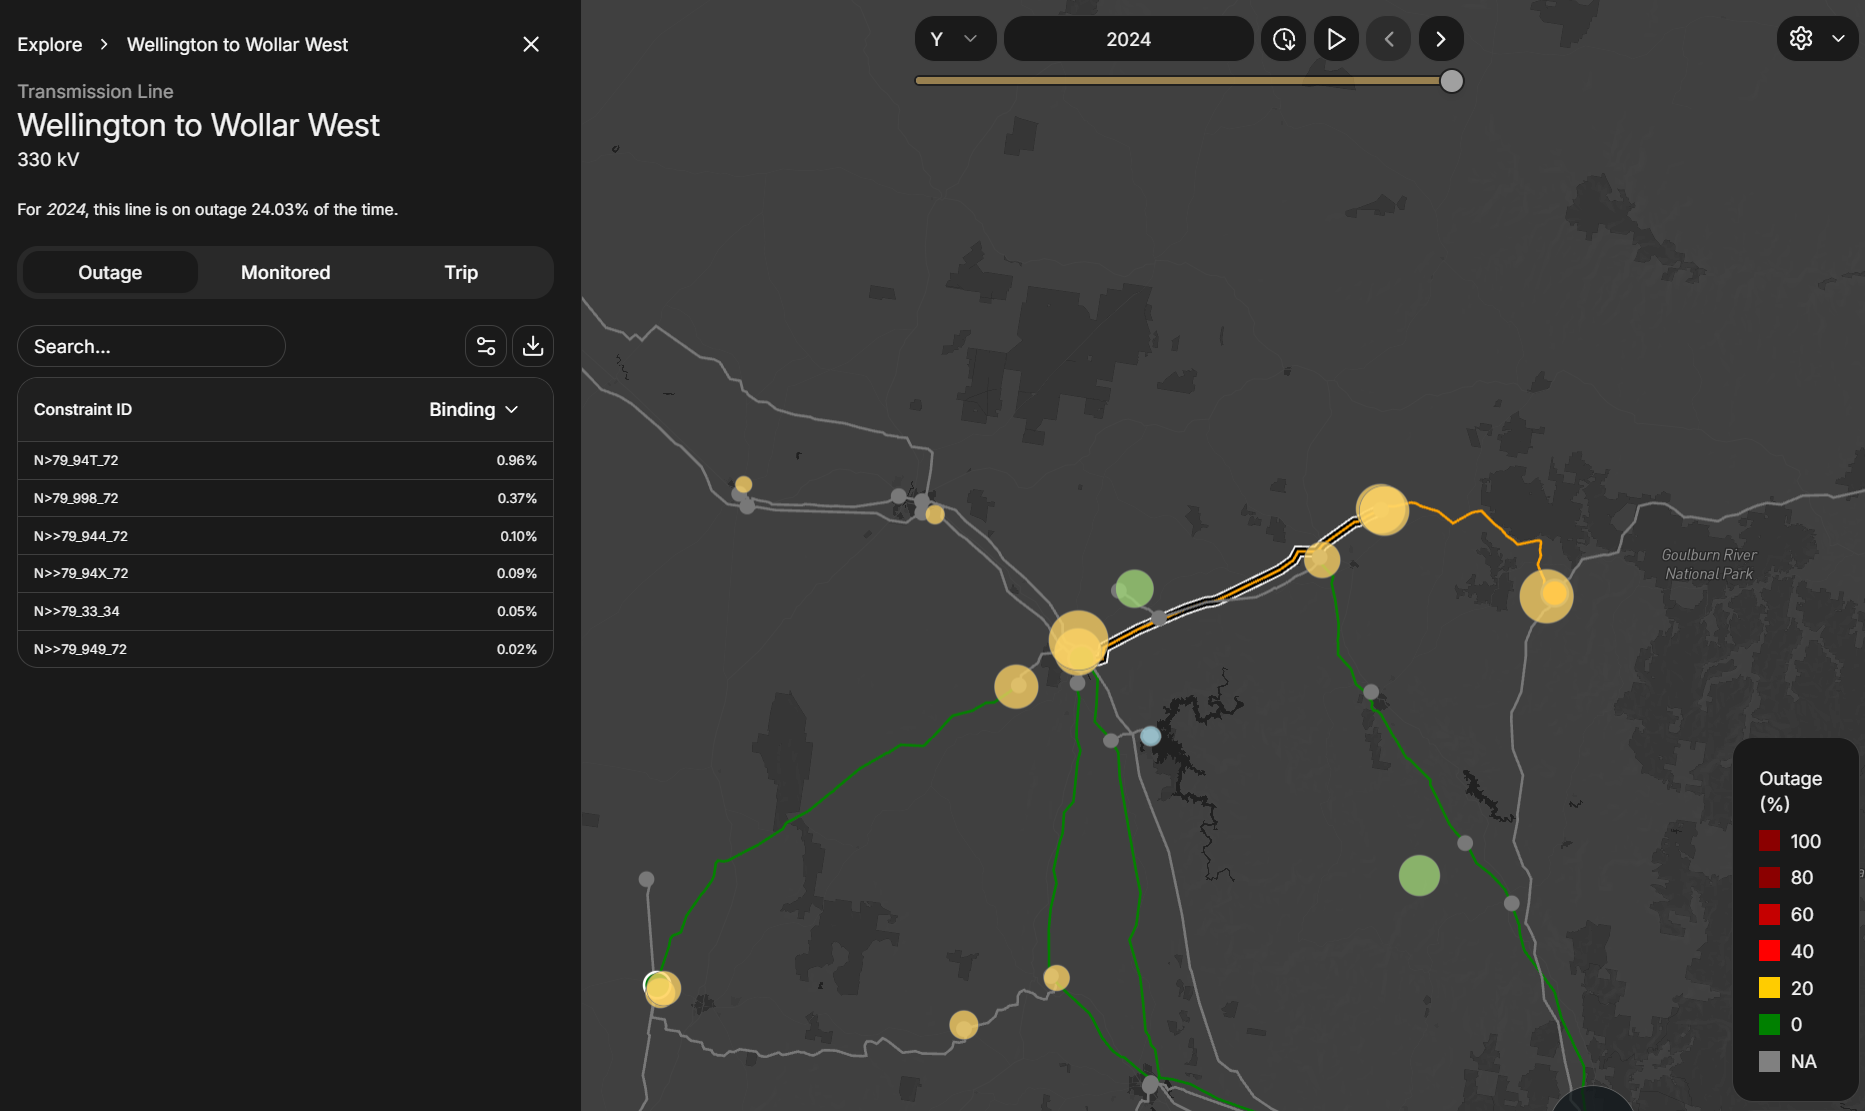This screenshot has height=1111, width=1865.
Task: Open the filter settings icon
Action: click(486, 346)
